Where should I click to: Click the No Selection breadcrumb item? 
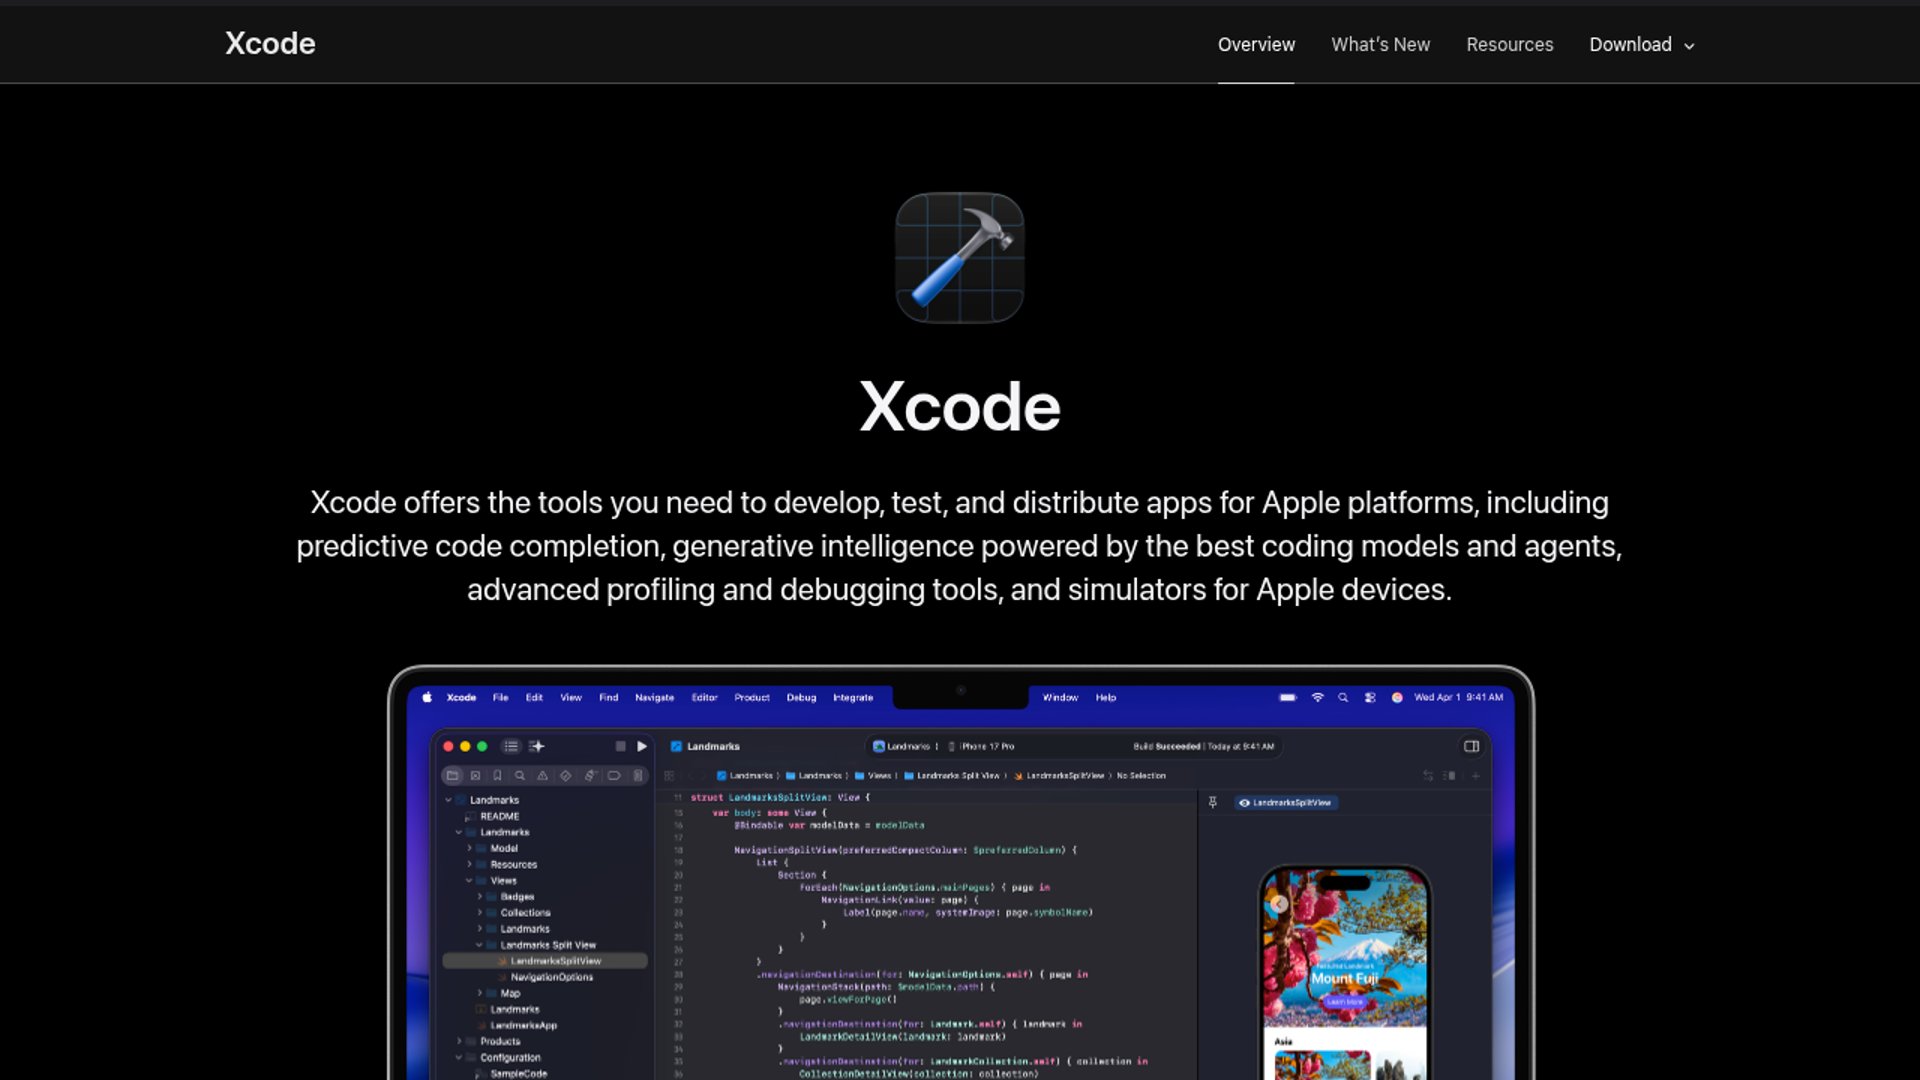(x=1141, y=775)
